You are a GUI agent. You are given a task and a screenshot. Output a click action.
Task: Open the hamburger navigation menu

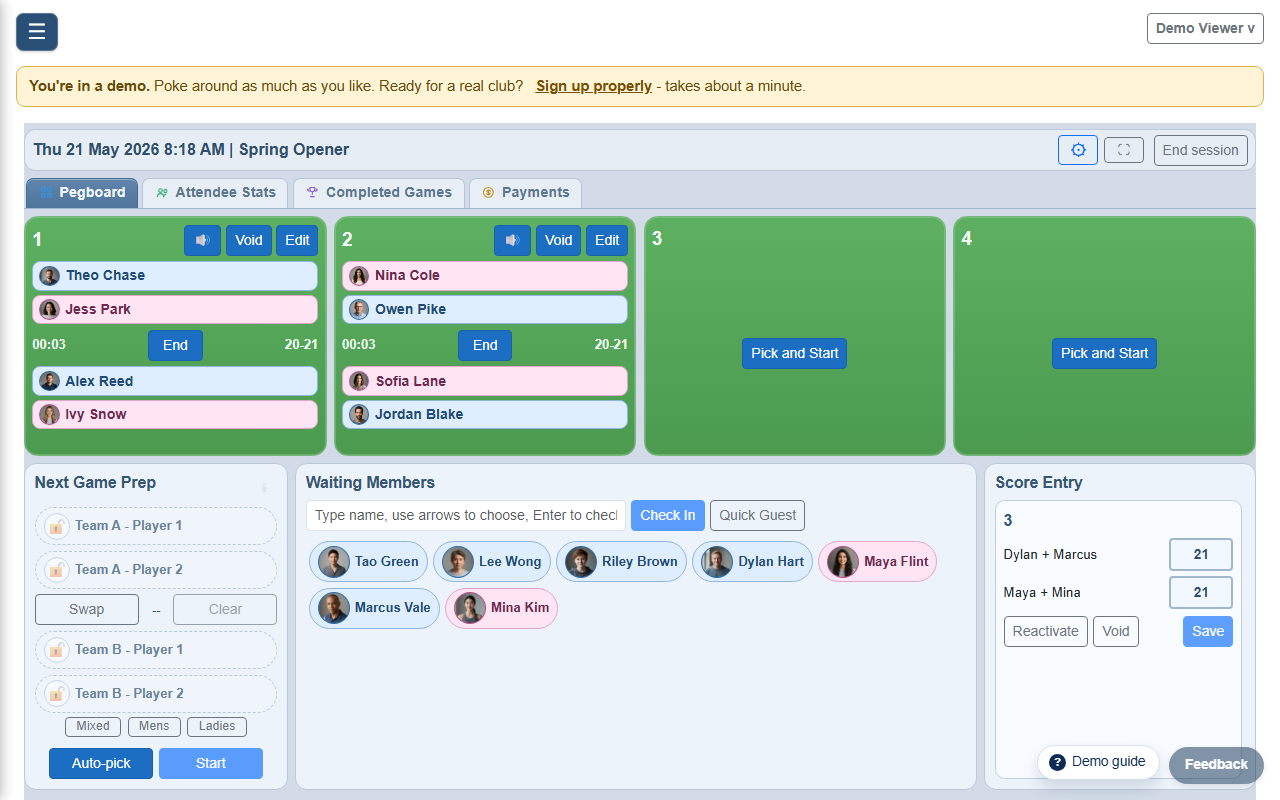coord(37,32)
